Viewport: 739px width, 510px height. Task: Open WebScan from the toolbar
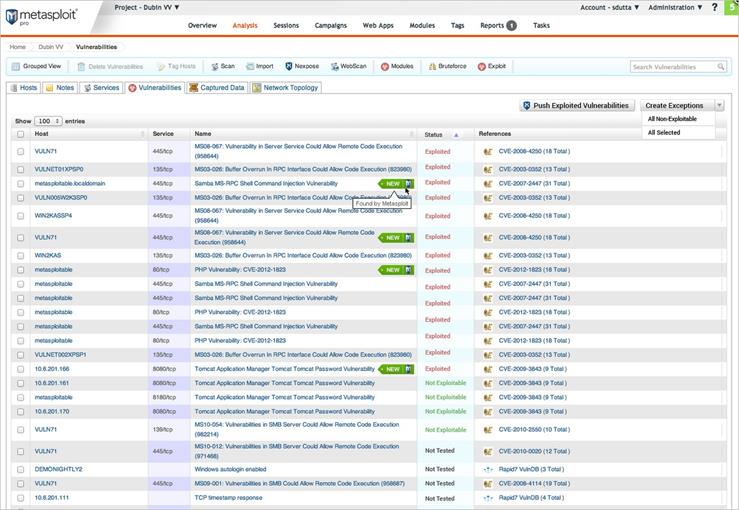(x=347, y=66)
